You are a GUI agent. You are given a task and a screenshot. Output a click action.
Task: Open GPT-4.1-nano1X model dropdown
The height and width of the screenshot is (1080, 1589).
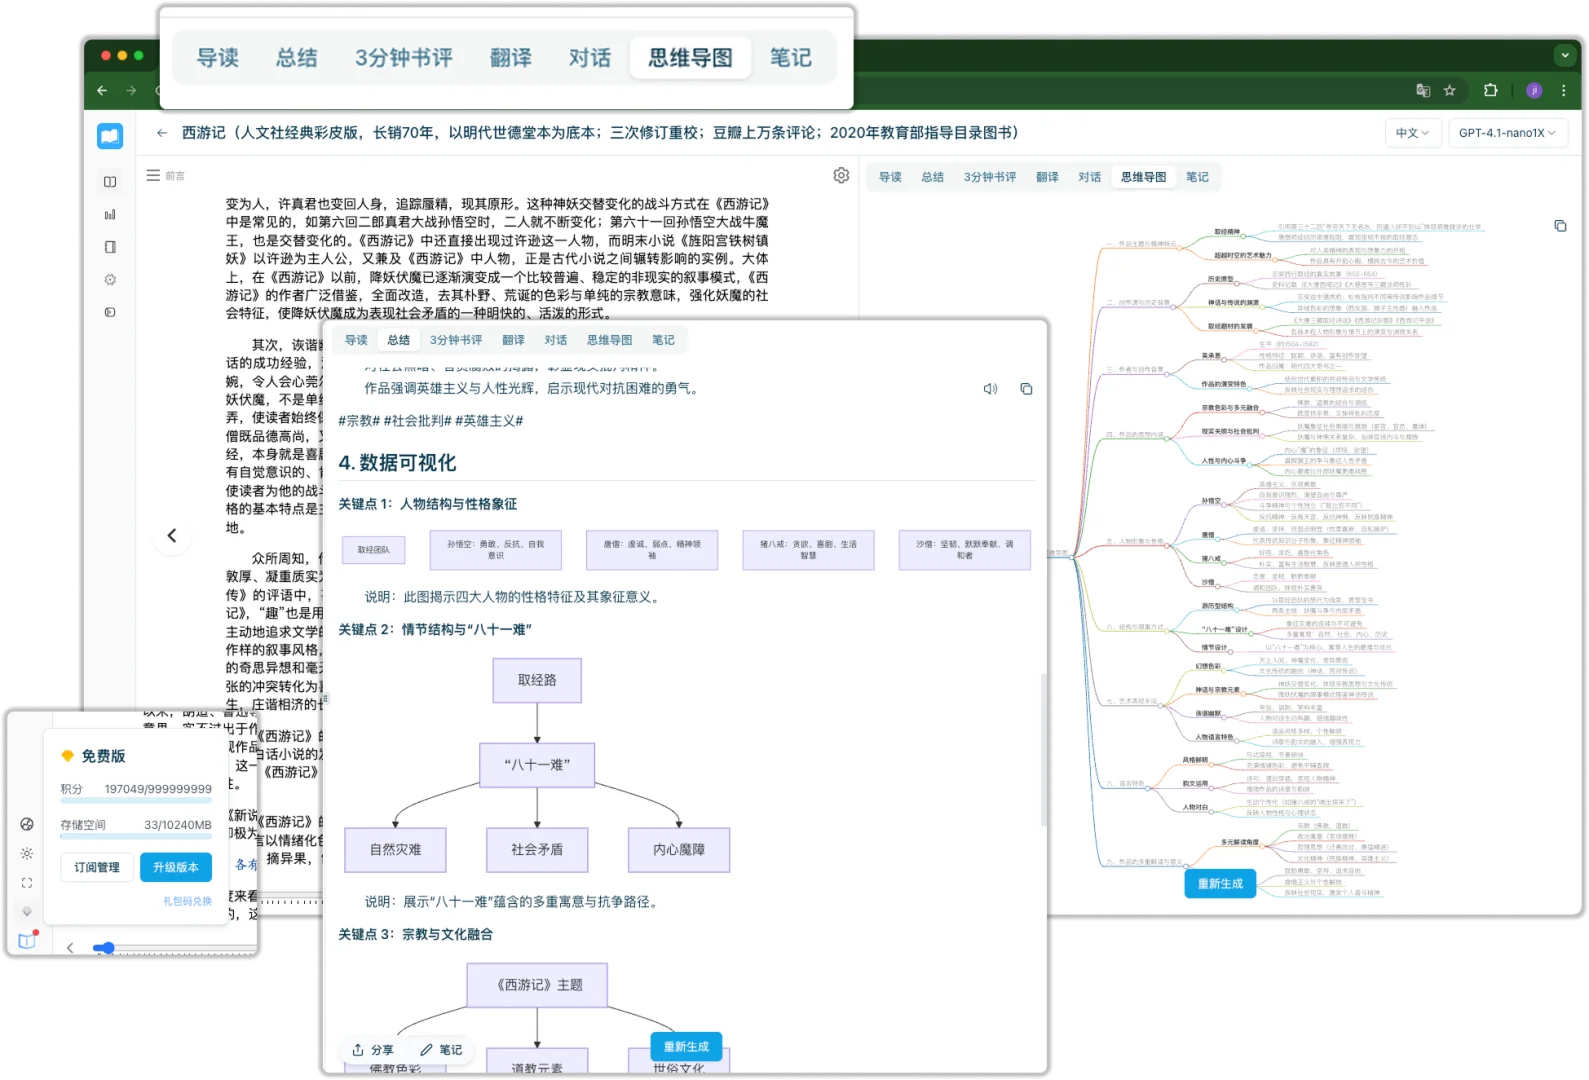[1507, 133]
